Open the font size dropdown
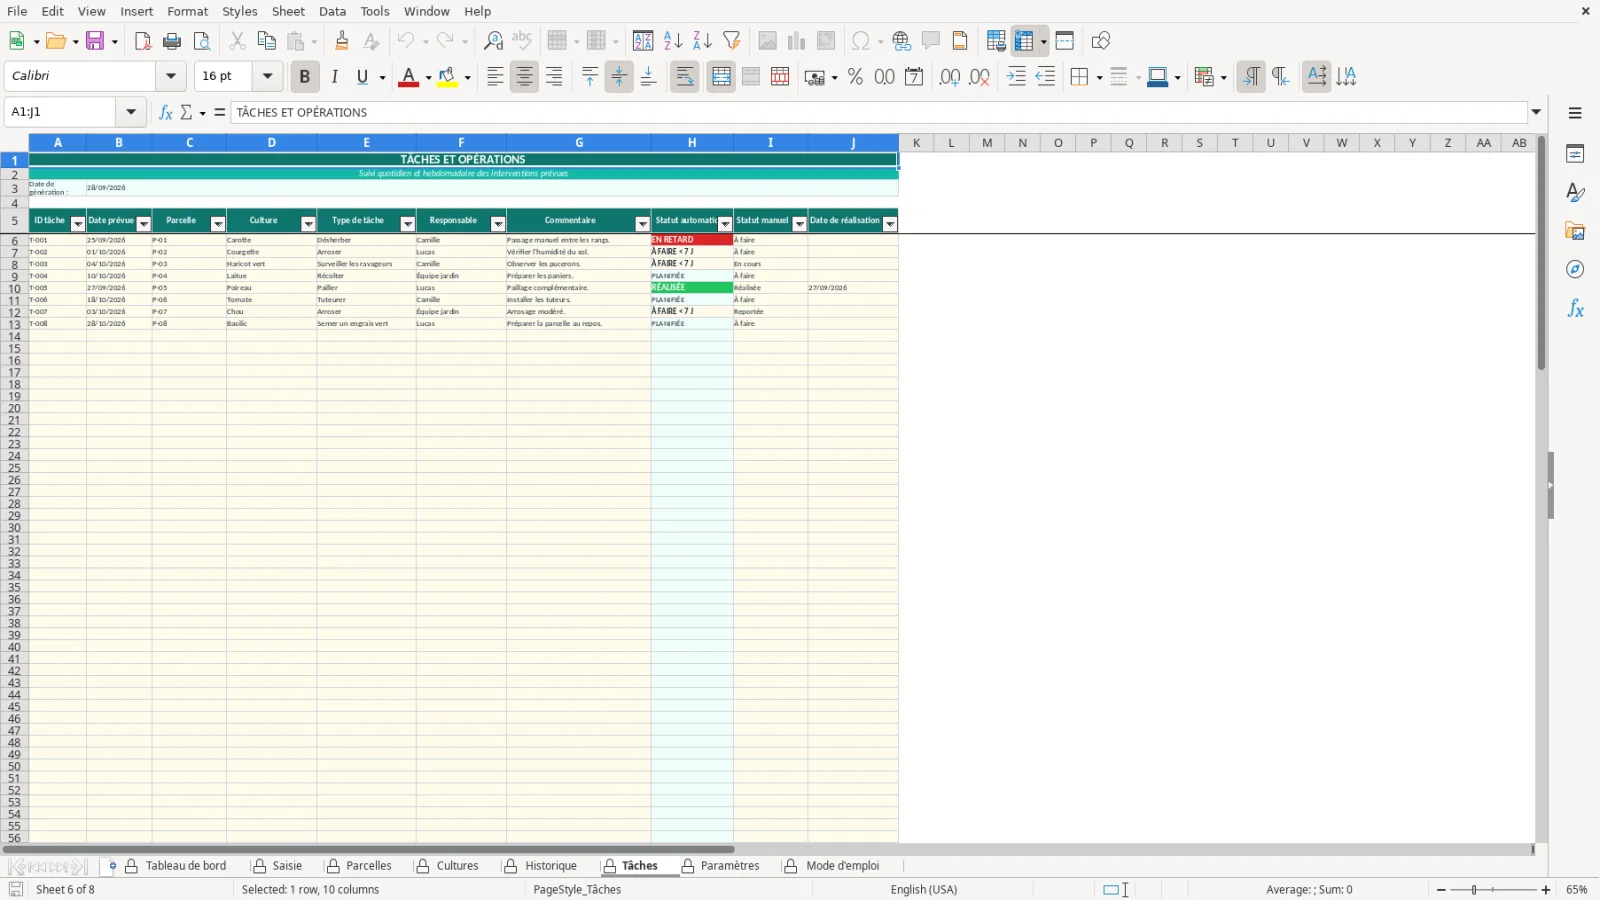 coord(267,76)
